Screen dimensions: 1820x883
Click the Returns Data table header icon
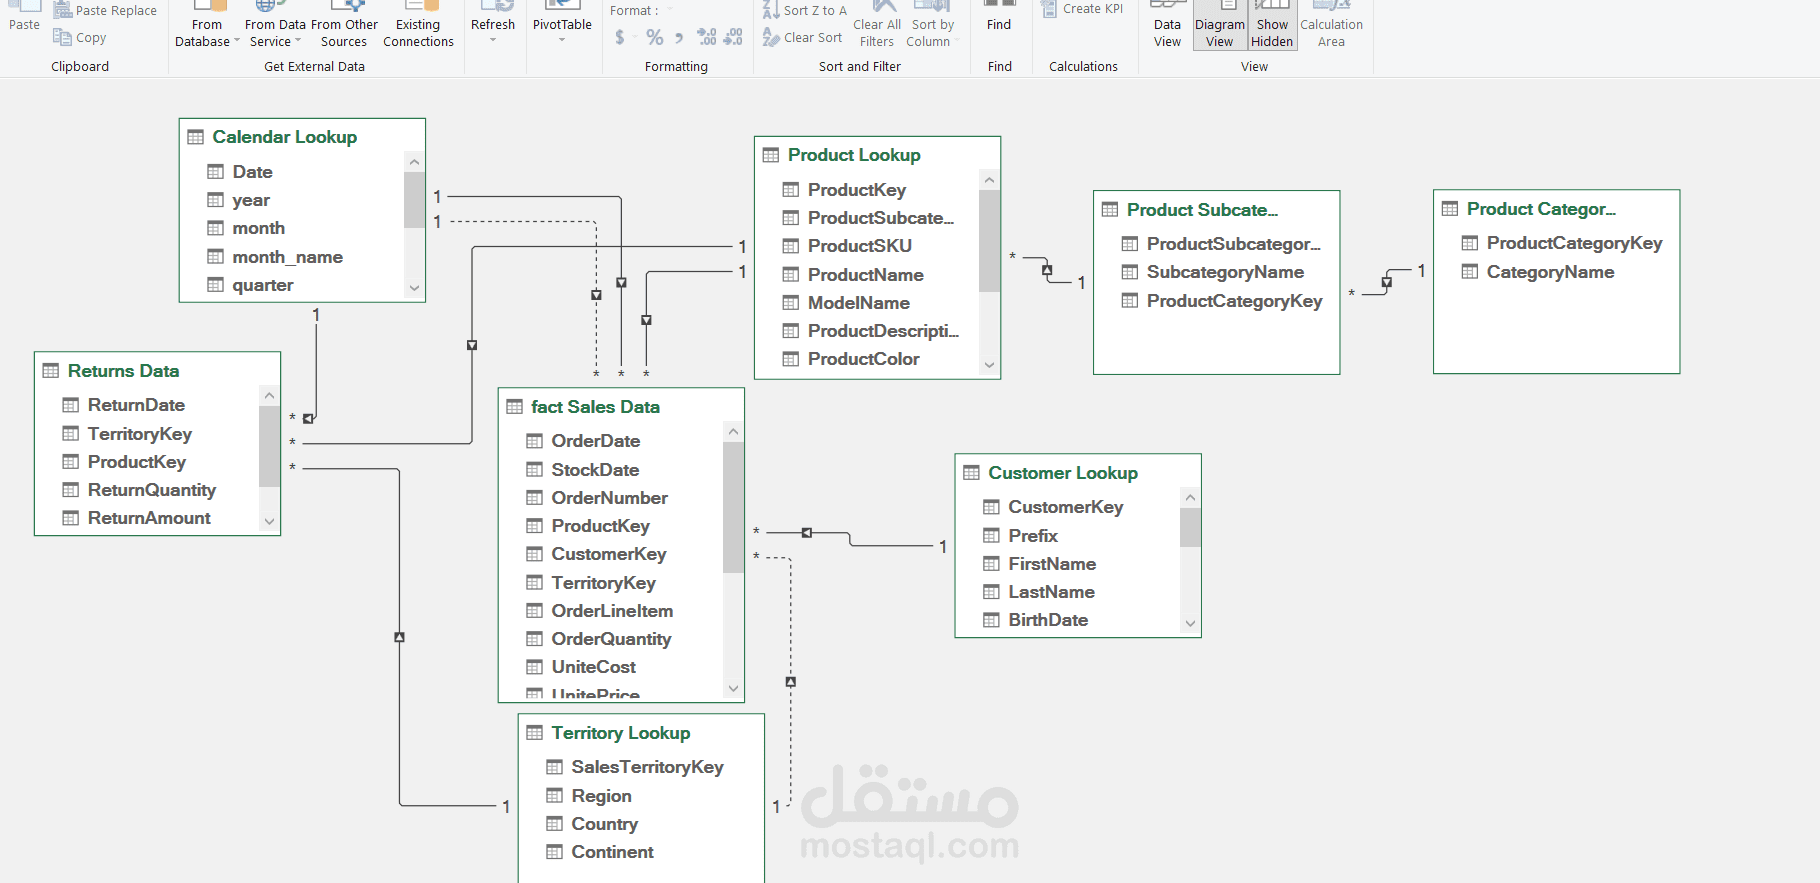coord(51,371)
